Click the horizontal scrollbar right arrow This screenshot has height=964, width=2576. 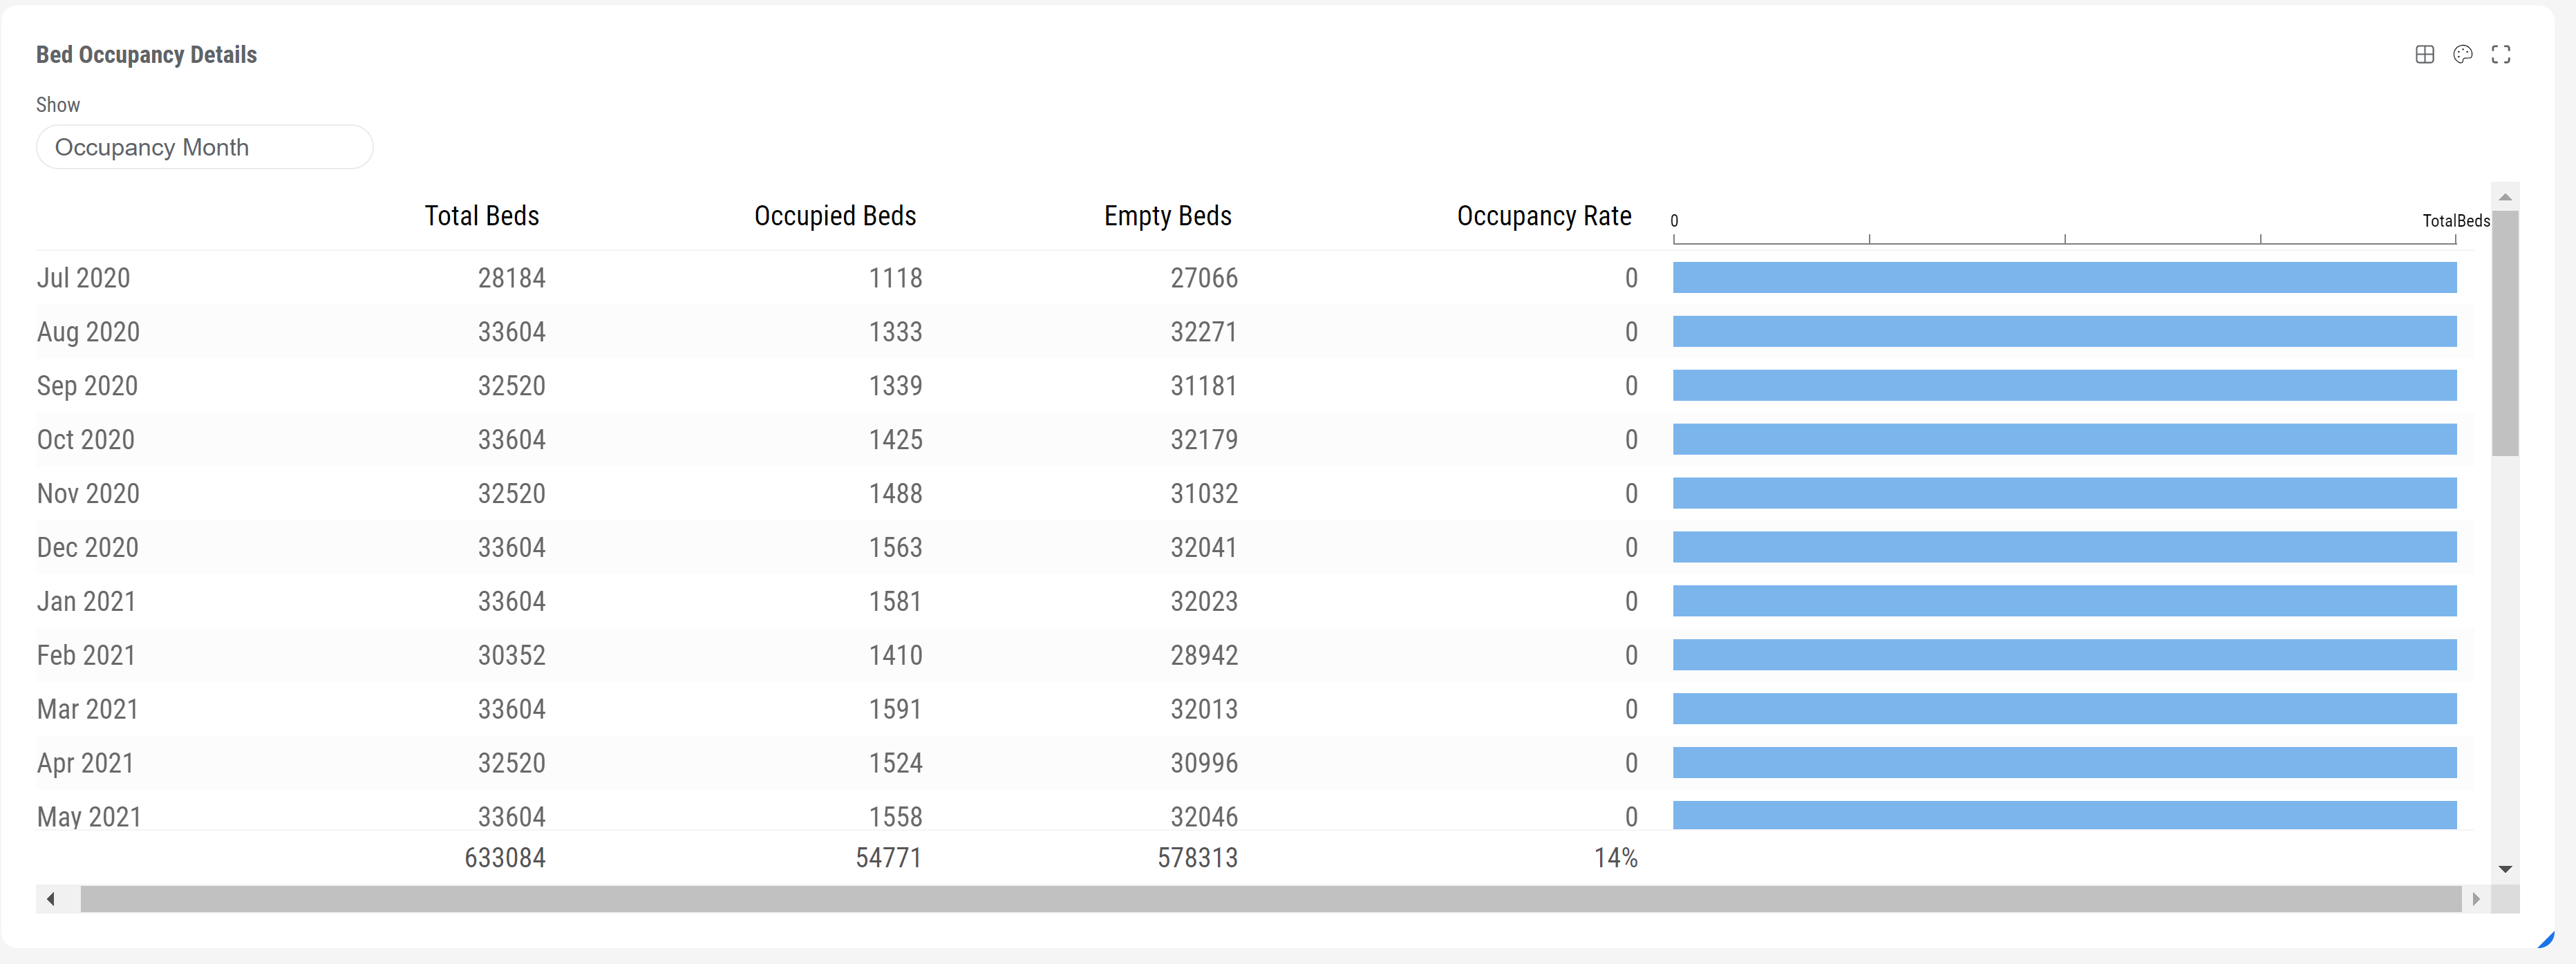[2477, 898]
